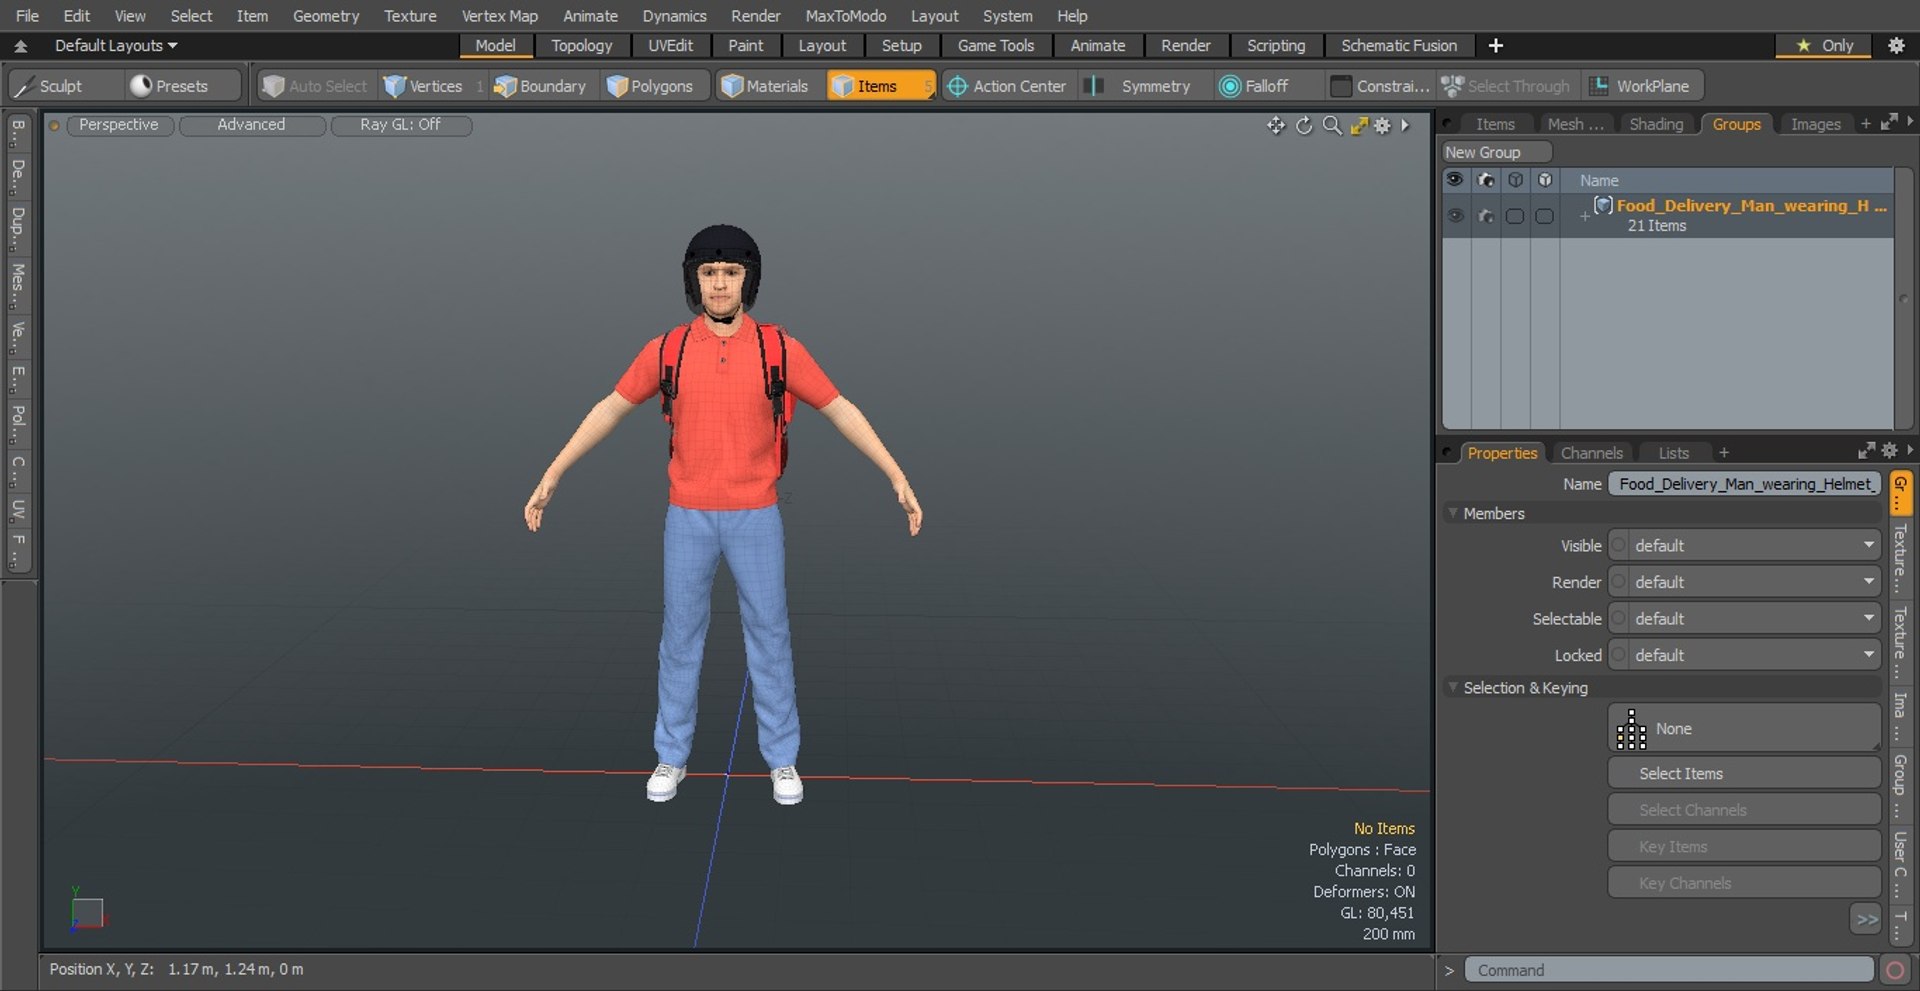Screen dimensions: 1920x991
Task: Expand the Food_Delivery_Man group tree
Action: [x=1584, y=216]
